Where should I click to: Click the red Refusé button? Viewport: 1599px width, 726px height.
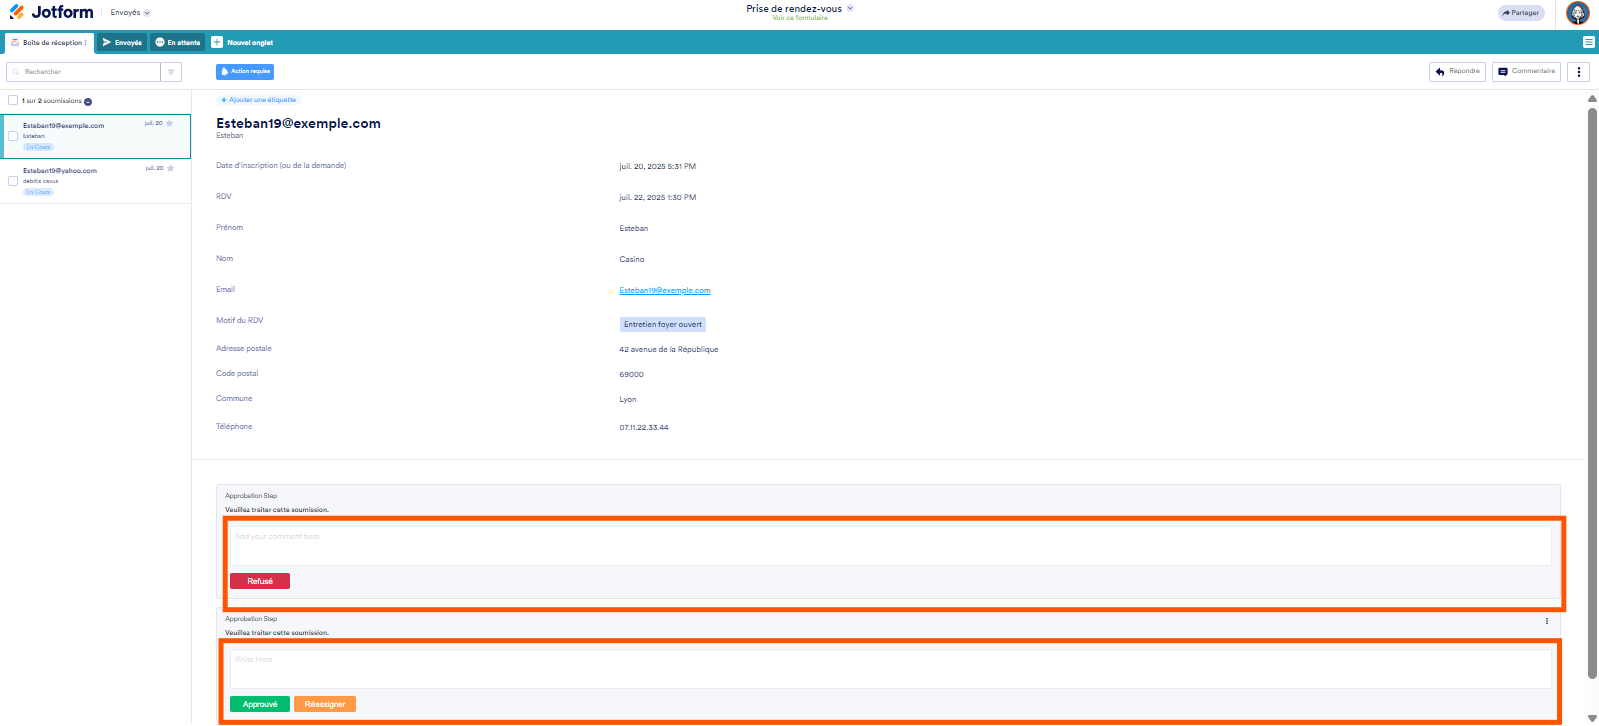[x=260, y=581]
